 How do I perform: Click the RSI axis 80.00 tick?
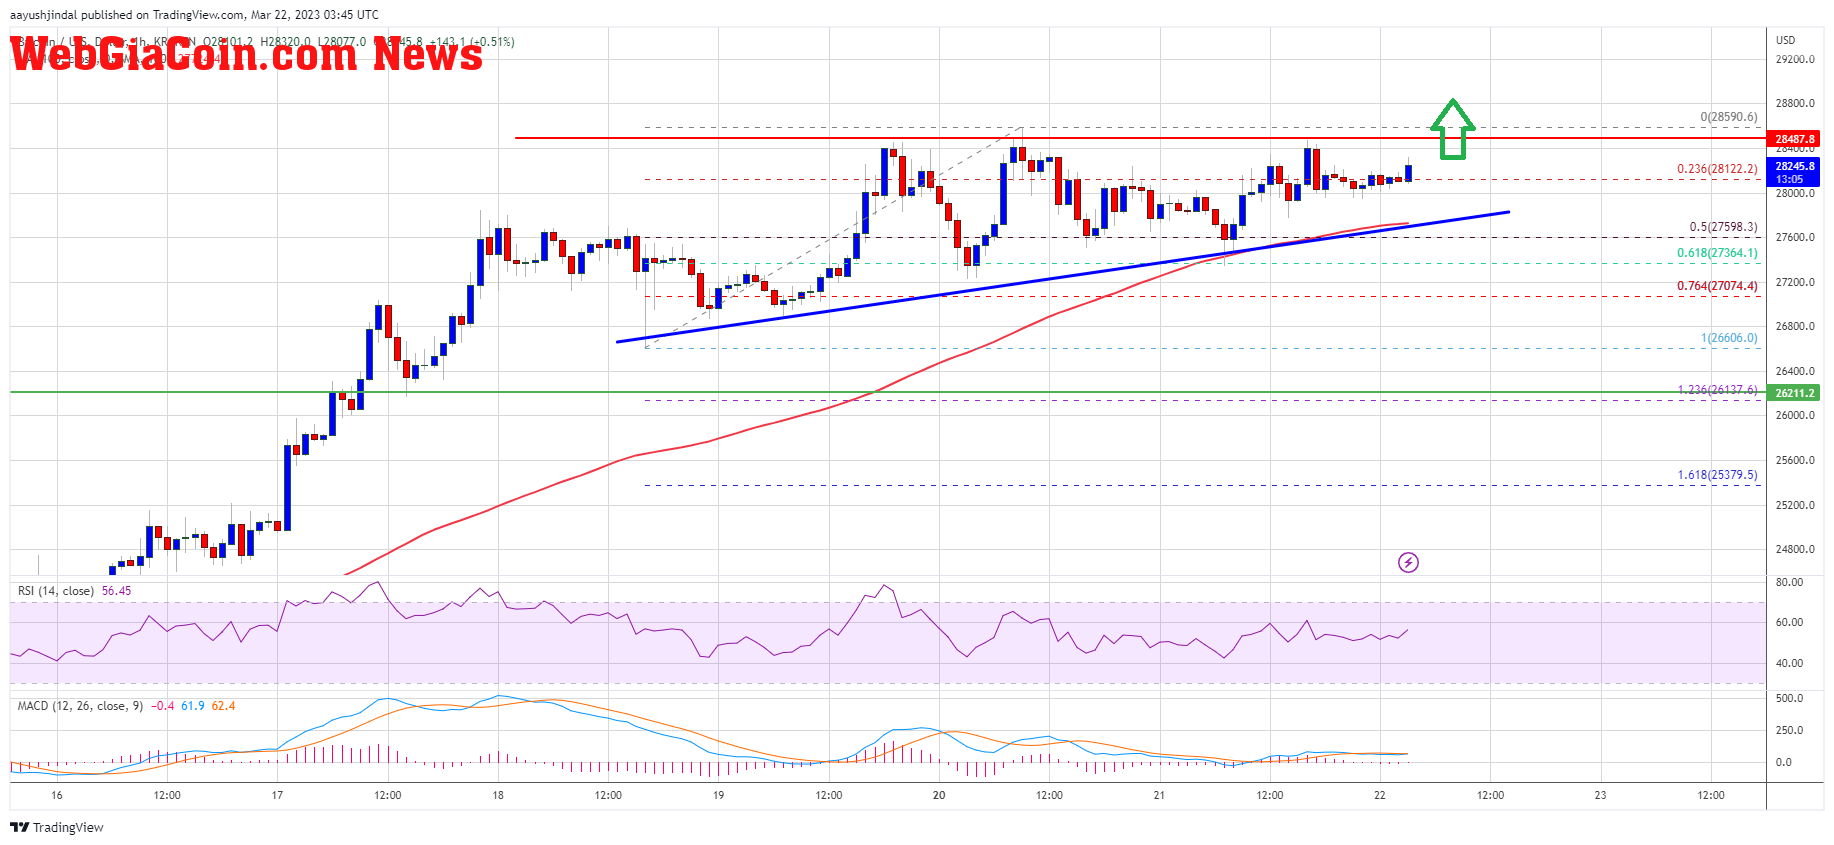click(1789, 582)
